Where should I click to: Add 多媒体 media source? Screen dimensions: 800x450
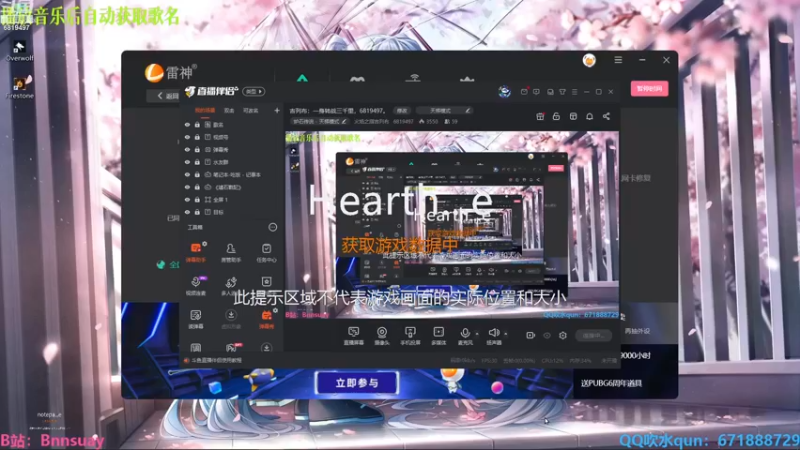(438, 336)
